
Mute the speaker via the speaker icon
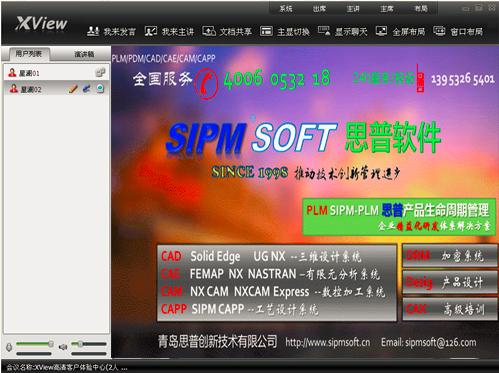(63, 347)
